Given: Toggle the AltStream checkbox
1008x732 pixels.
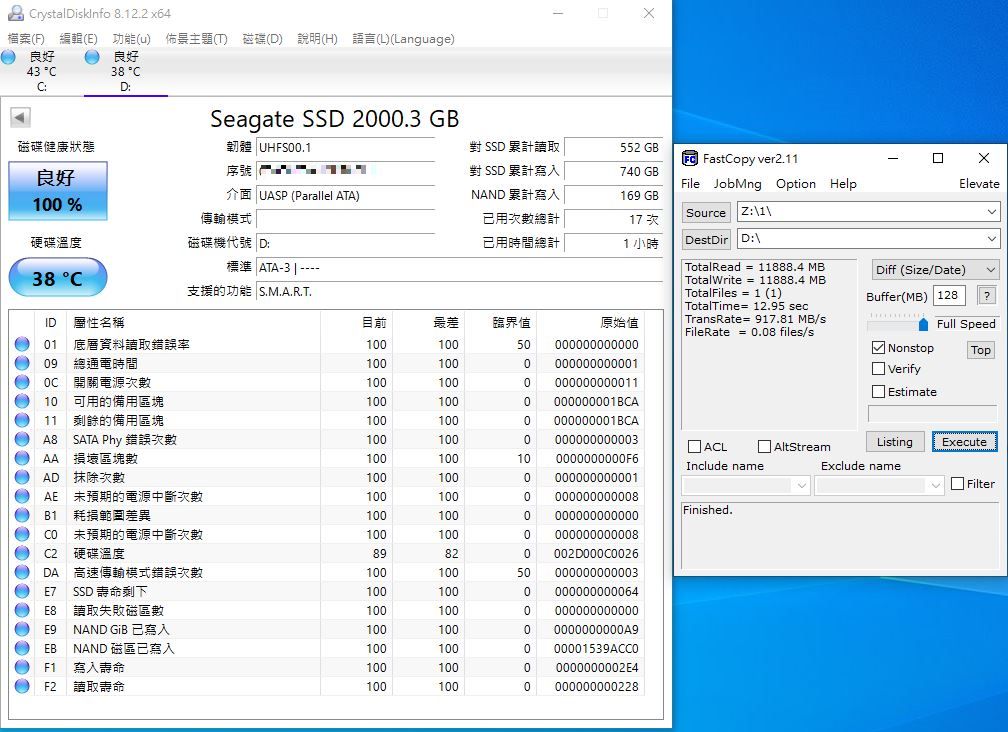Looking at the screenshot, I should [764, 447].
